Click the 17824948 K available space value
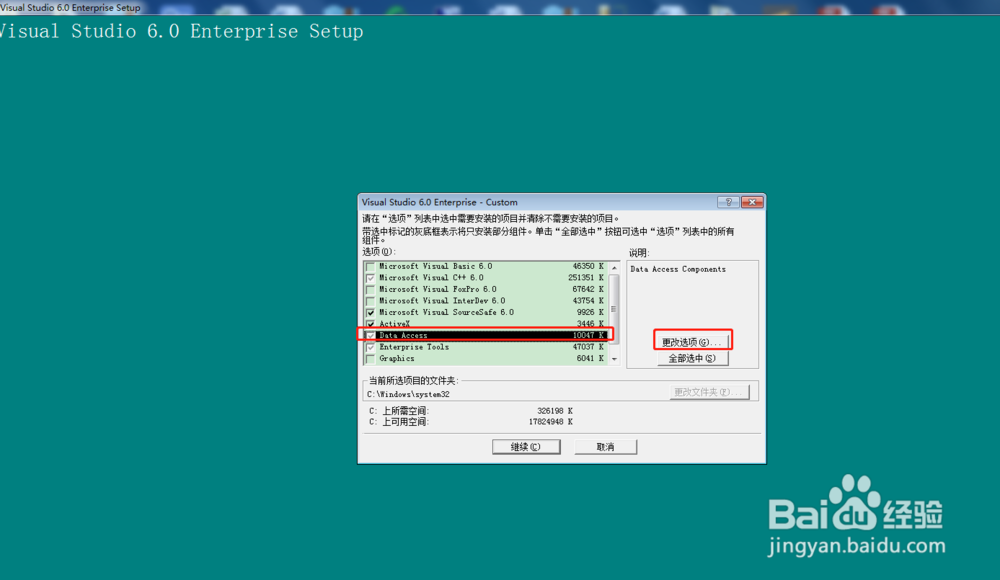The width and height of the screenshot is (1000, 580). 550,422
